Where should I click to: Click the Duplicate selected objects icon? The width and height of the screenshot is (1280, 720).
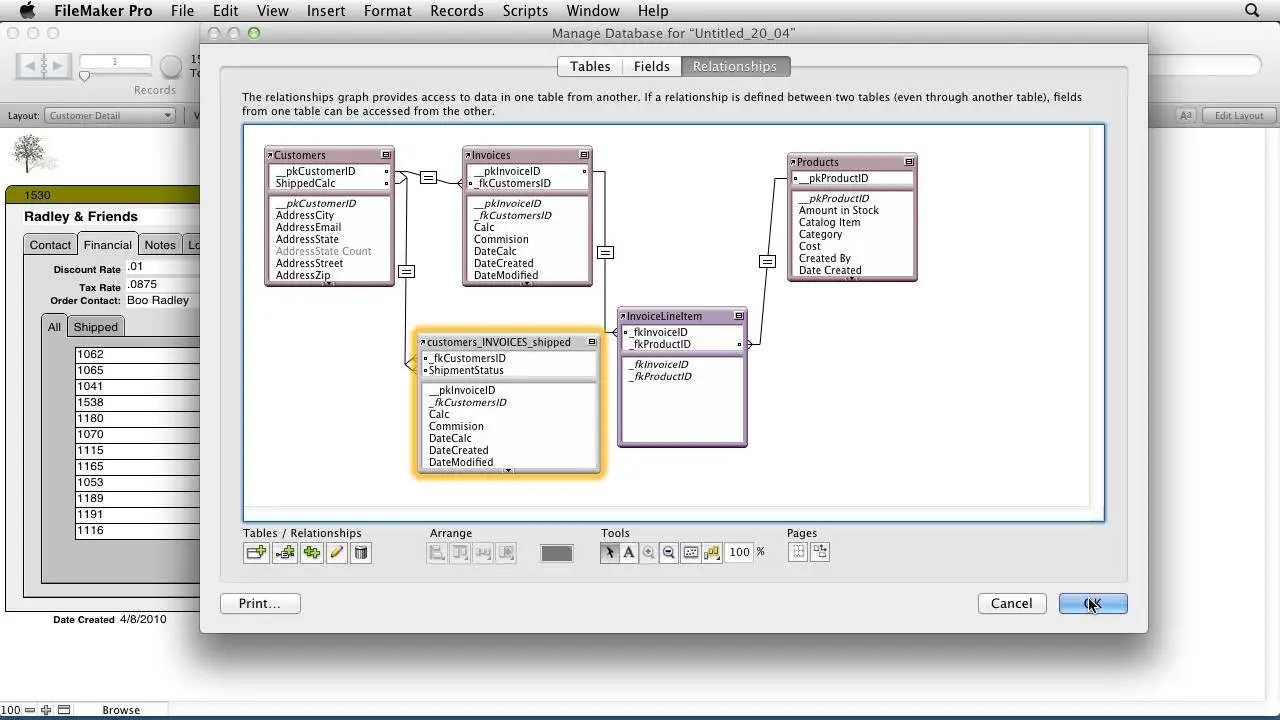(312, 552)
